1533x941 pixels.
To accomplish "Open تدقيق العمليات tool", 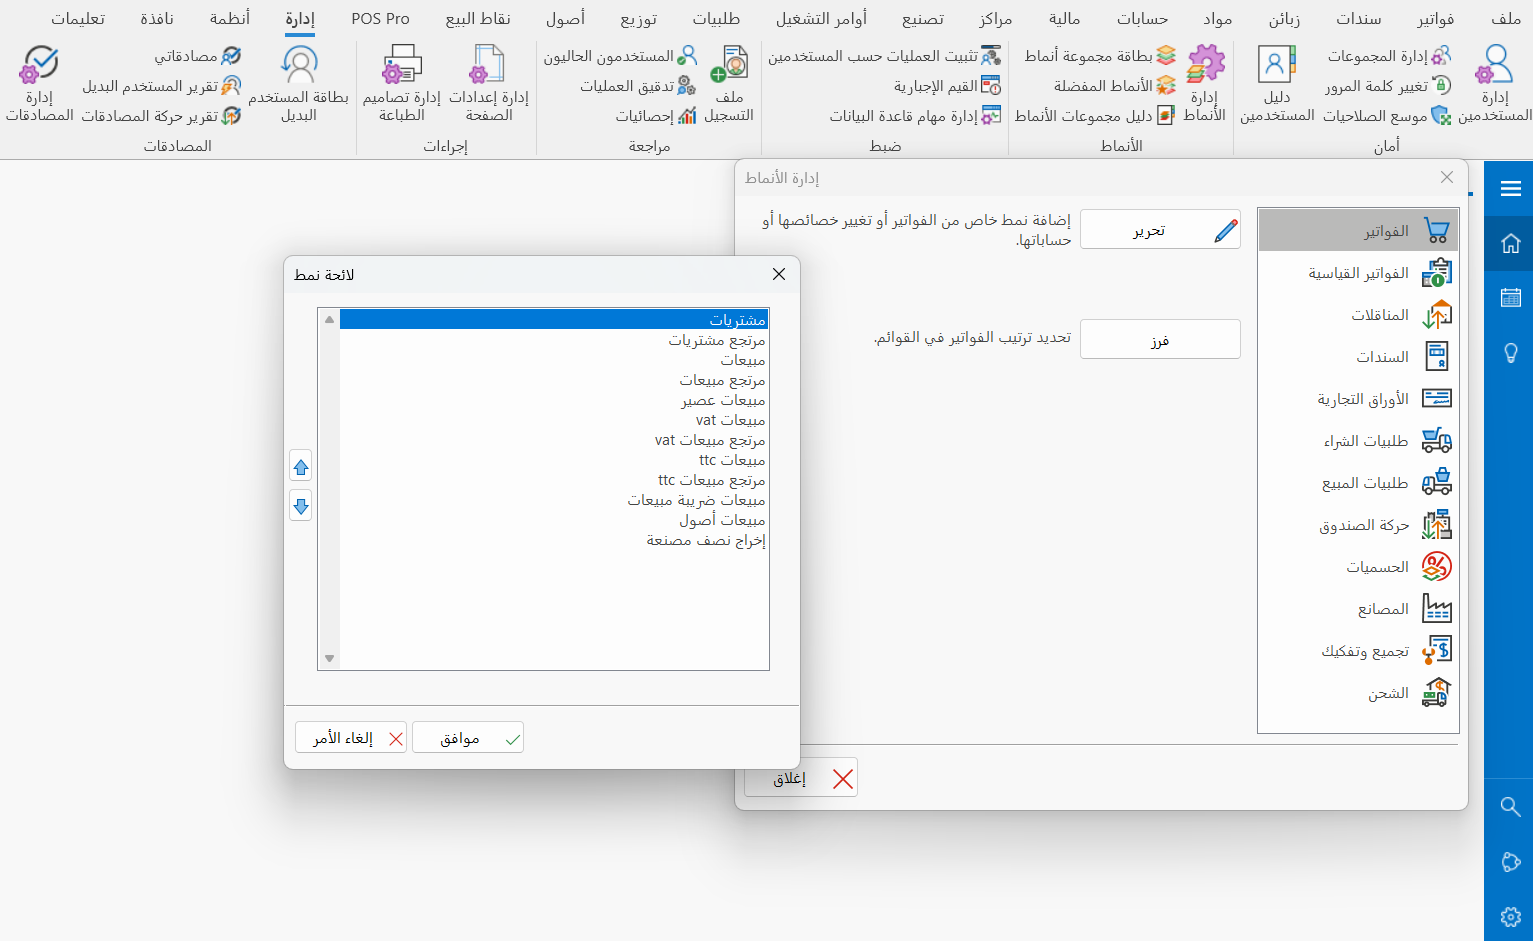I will 640,85.
